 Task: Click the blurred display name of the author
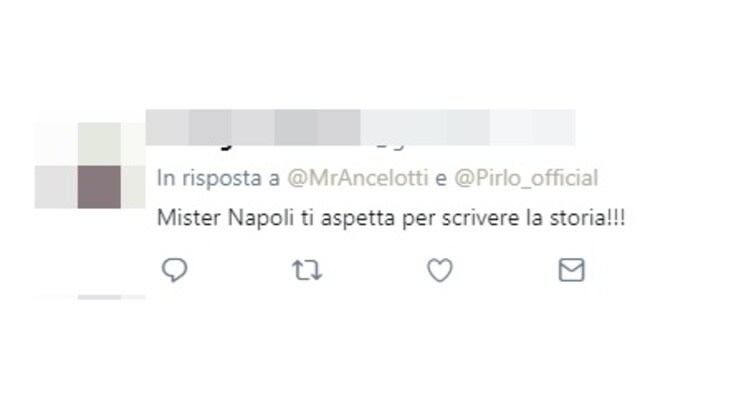point(360,127)
